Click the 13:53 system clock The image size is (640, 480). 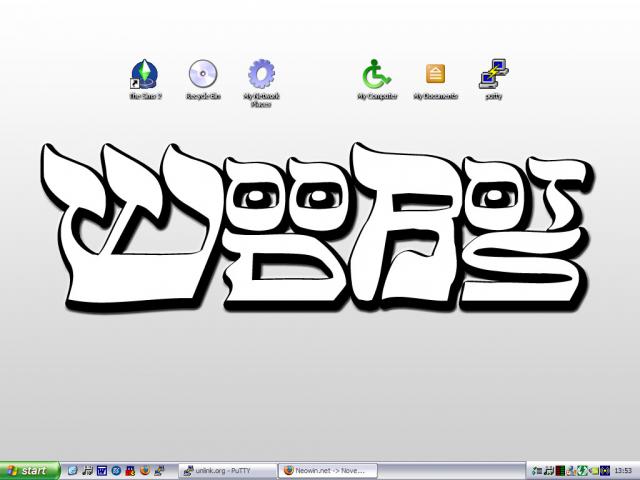(623, 471)
